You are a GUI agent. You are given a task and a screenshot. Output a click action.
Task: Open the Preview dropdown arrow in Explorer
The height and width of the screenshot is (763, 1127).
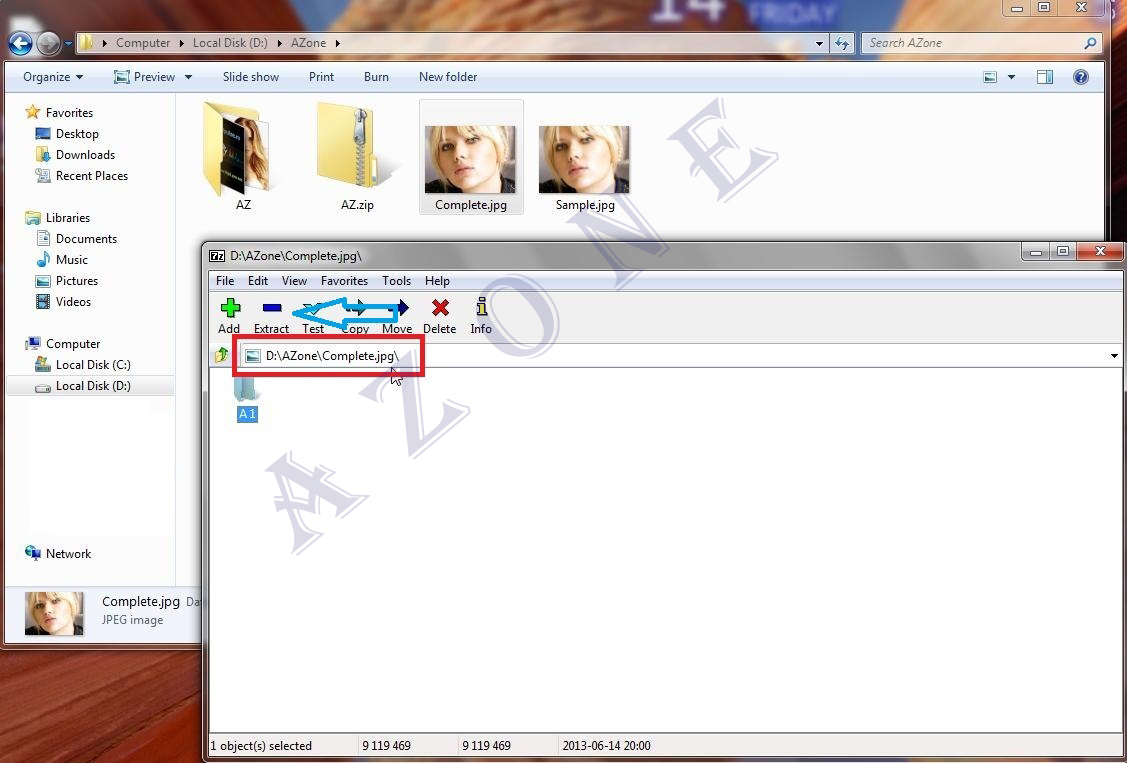pyautogui.click(x=188, y=77)
